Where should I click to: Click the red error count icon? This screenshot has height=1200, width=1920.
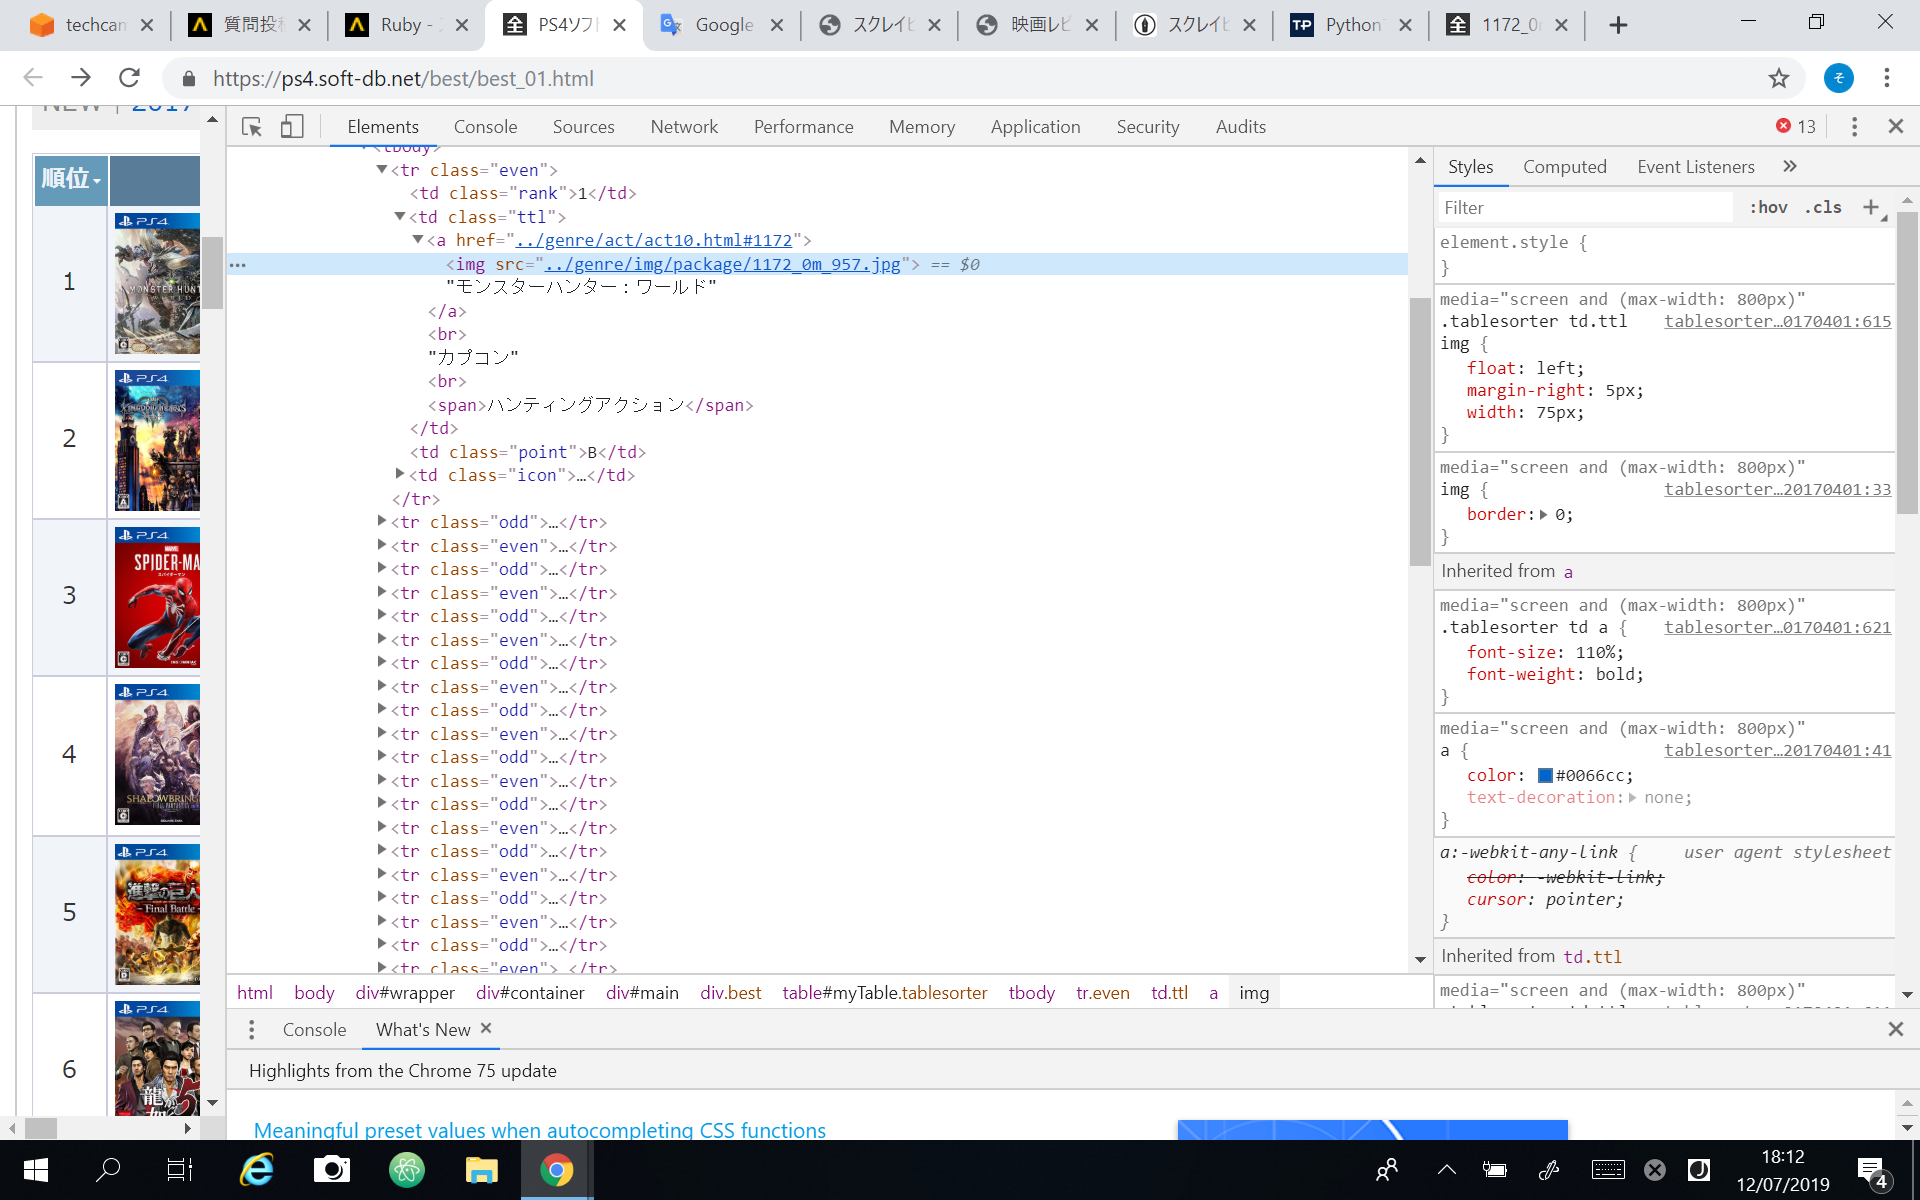[x=1783, y=126]
